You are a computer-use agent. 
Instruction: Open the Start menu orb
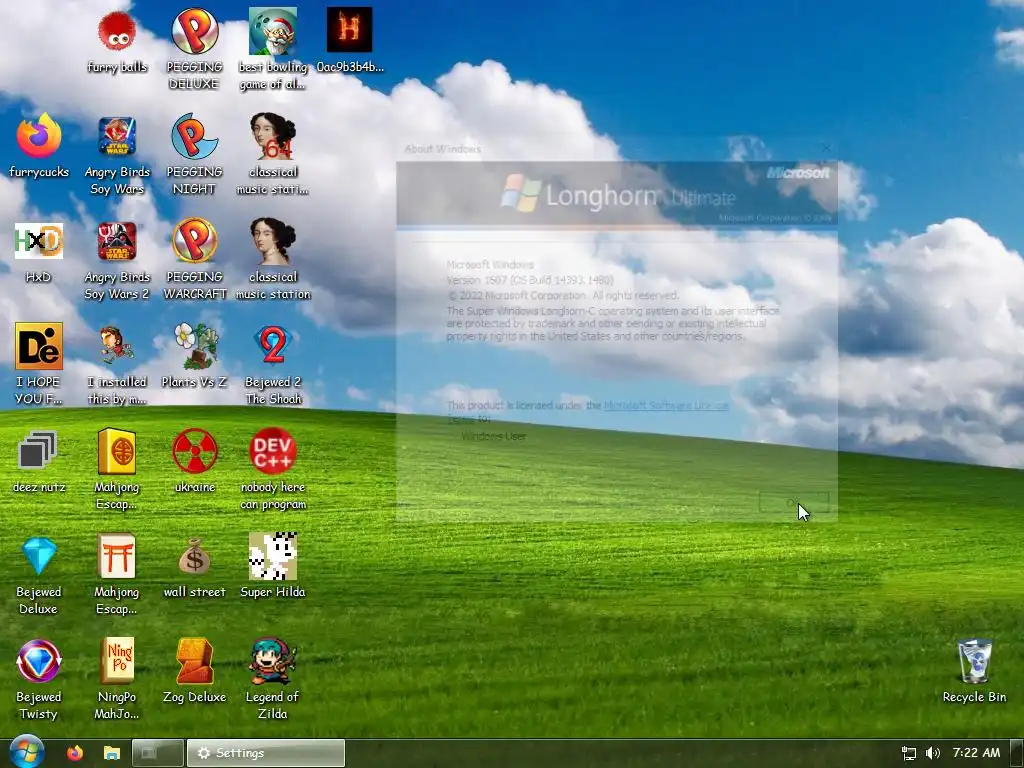(x=27, y=752)
